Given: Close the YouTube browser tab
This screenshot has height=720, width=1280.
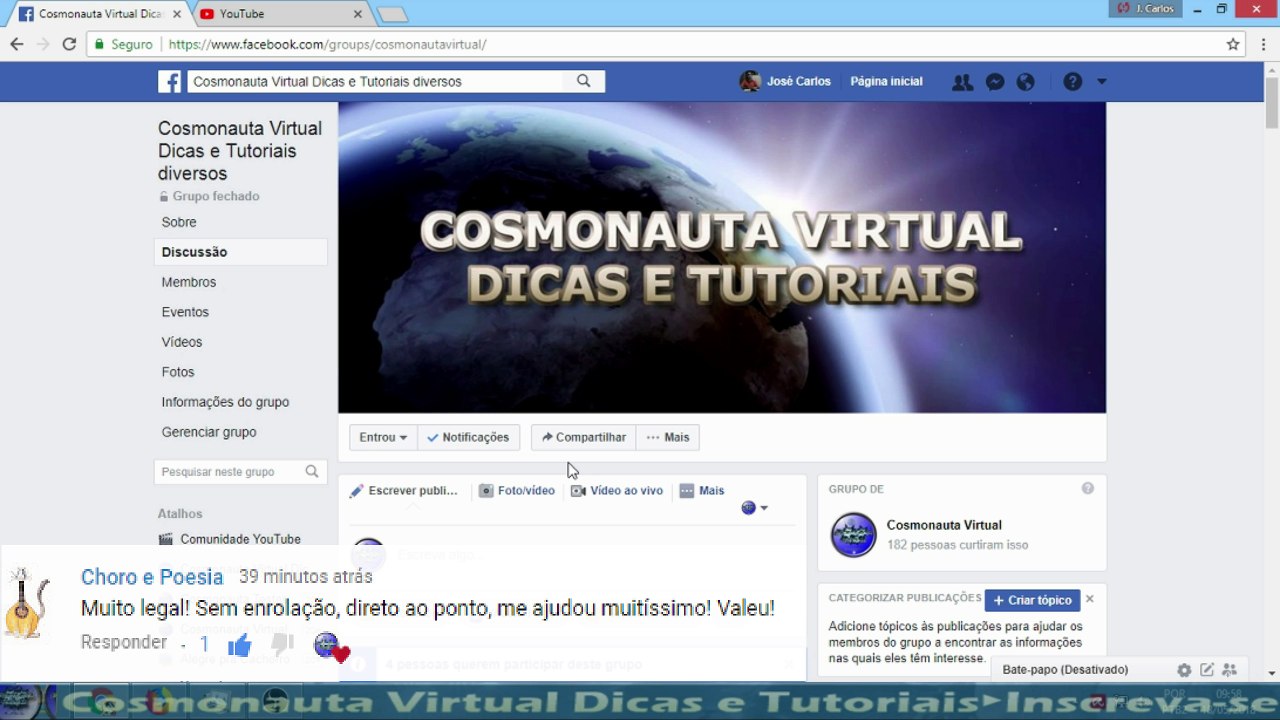Looking at the screenshot, I should [358, 14].
